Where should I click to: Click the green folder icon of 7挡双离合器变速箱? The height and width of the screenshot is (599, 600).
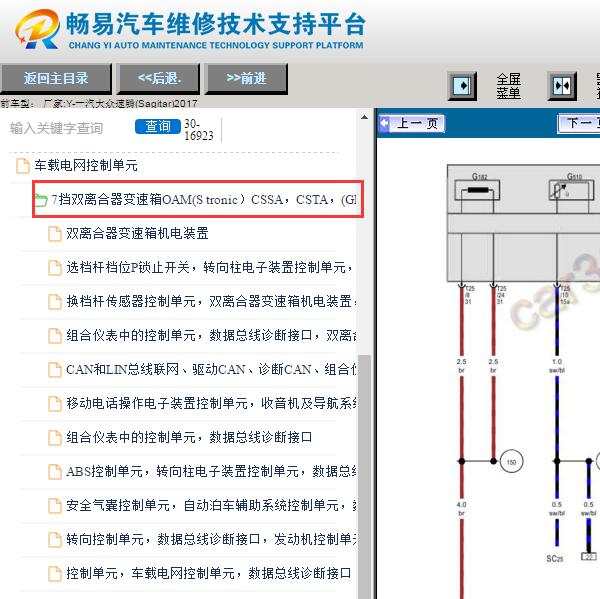point(41,200)
